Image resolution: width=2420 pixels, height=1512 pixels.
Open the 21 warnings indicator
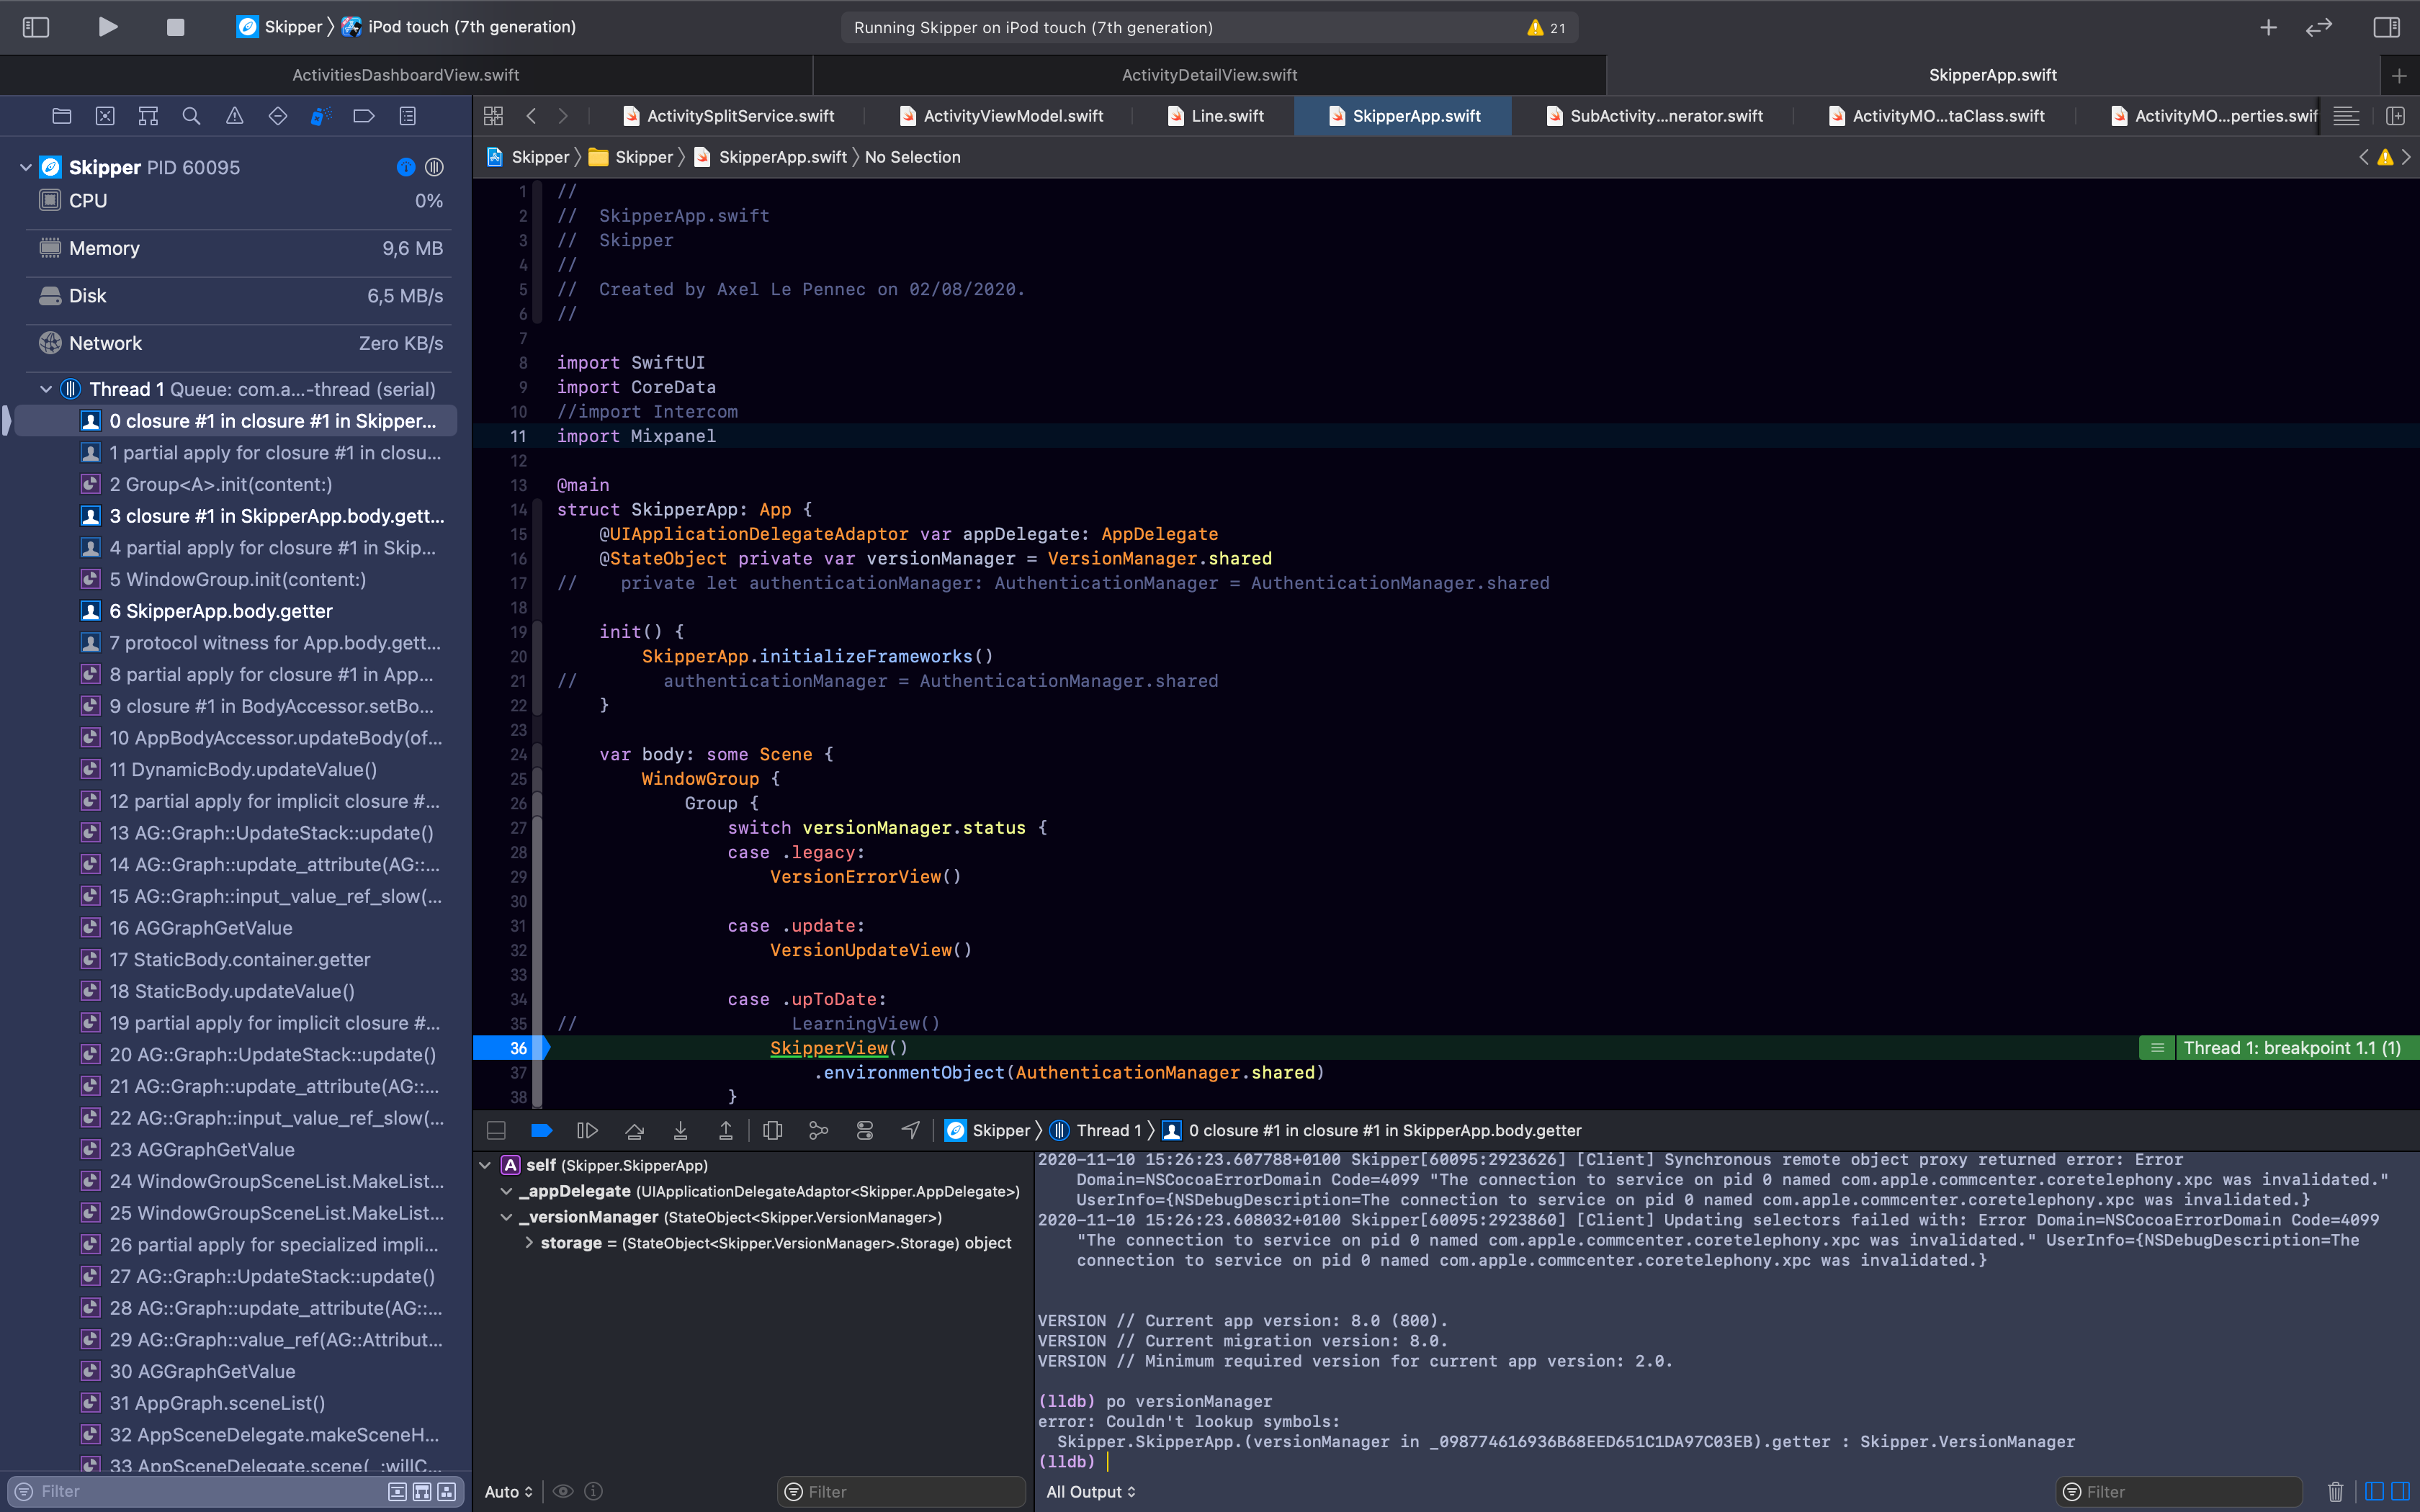[x=1546, y=28]
